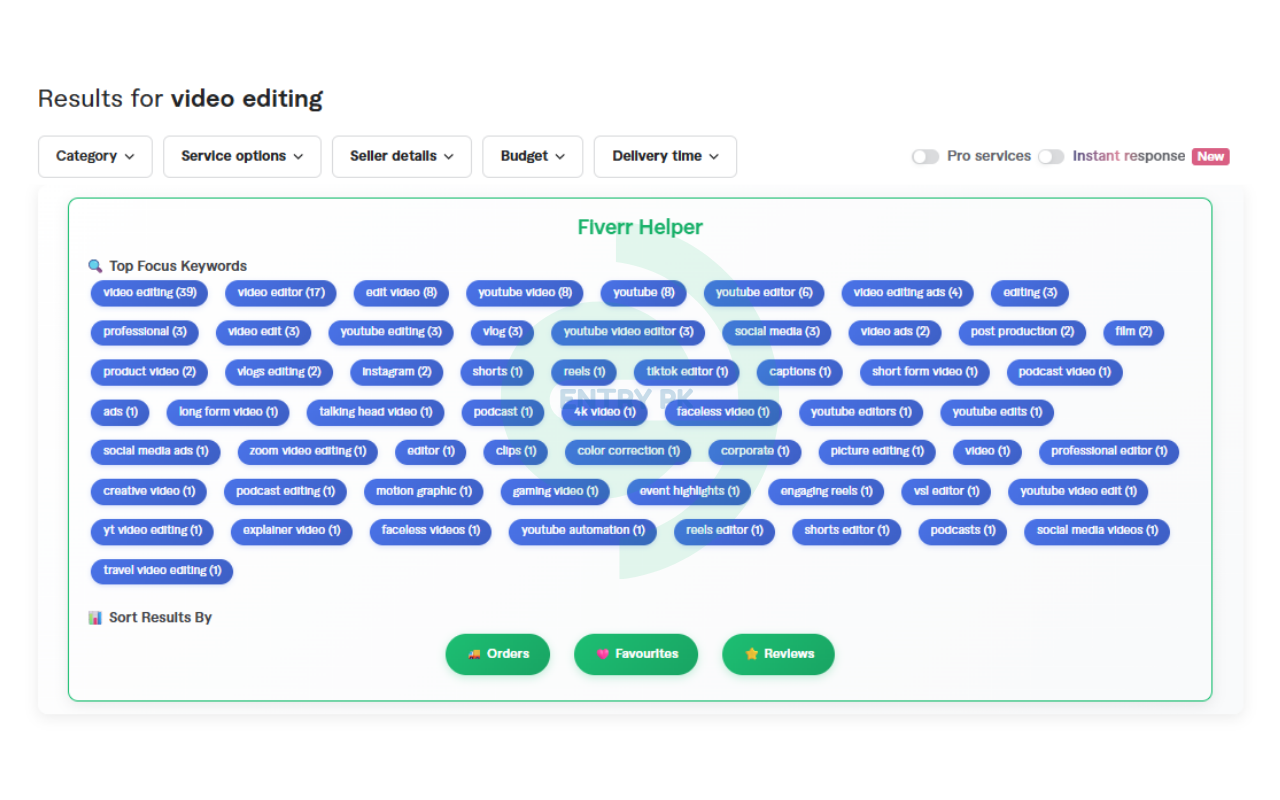Select the 'reels (1)' keyword tag
Image resolution: width=1280 pixels, height=800 pixels.
pos(584,372)
